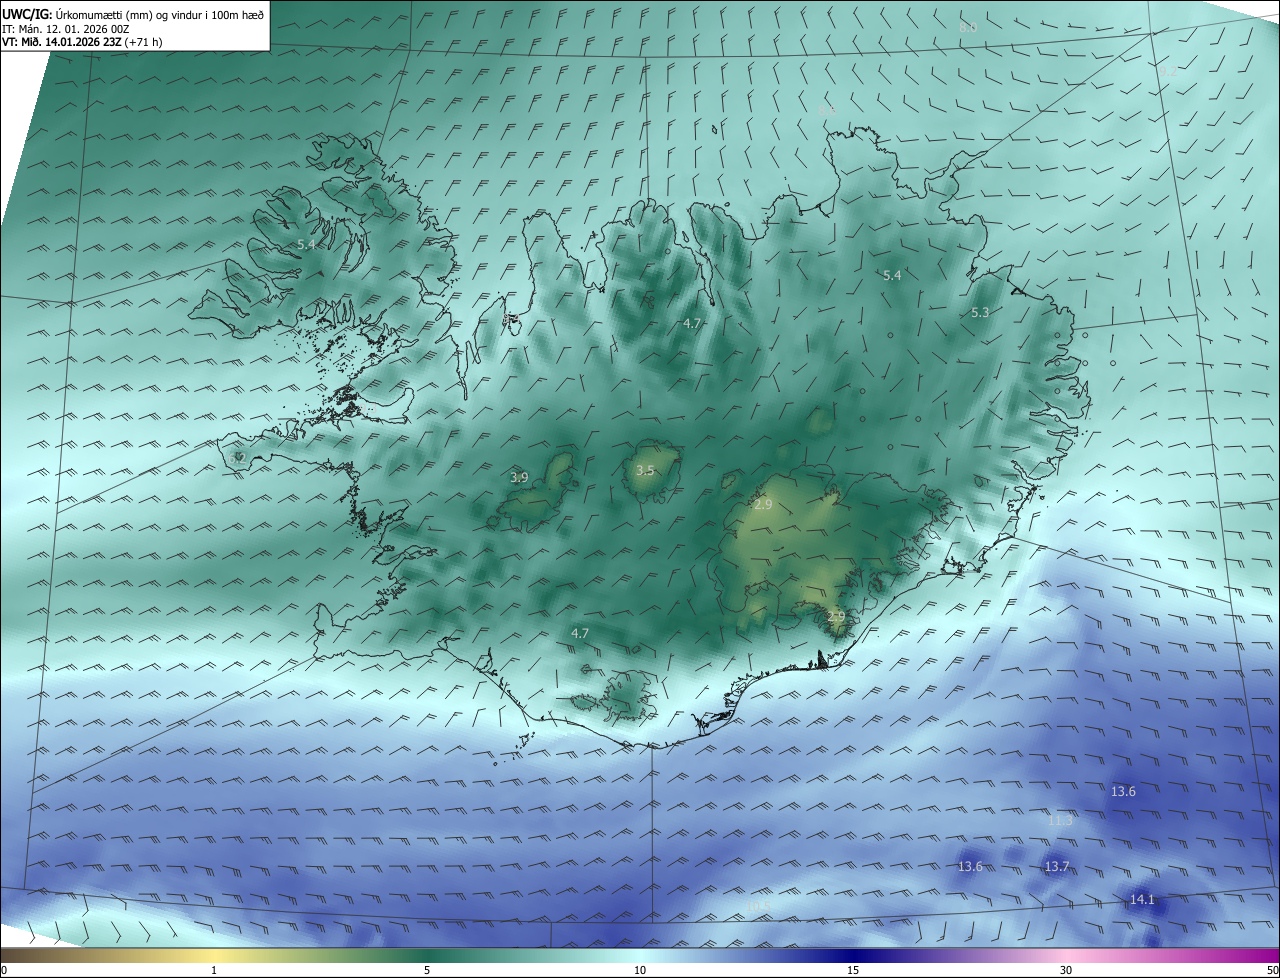Viewport: 1280px width, 978px height.
Task: Click the title 'UWC/IG: Úrkomumætti (mm) og vindur í 100m hæð'
Action: tap(133, 15)
